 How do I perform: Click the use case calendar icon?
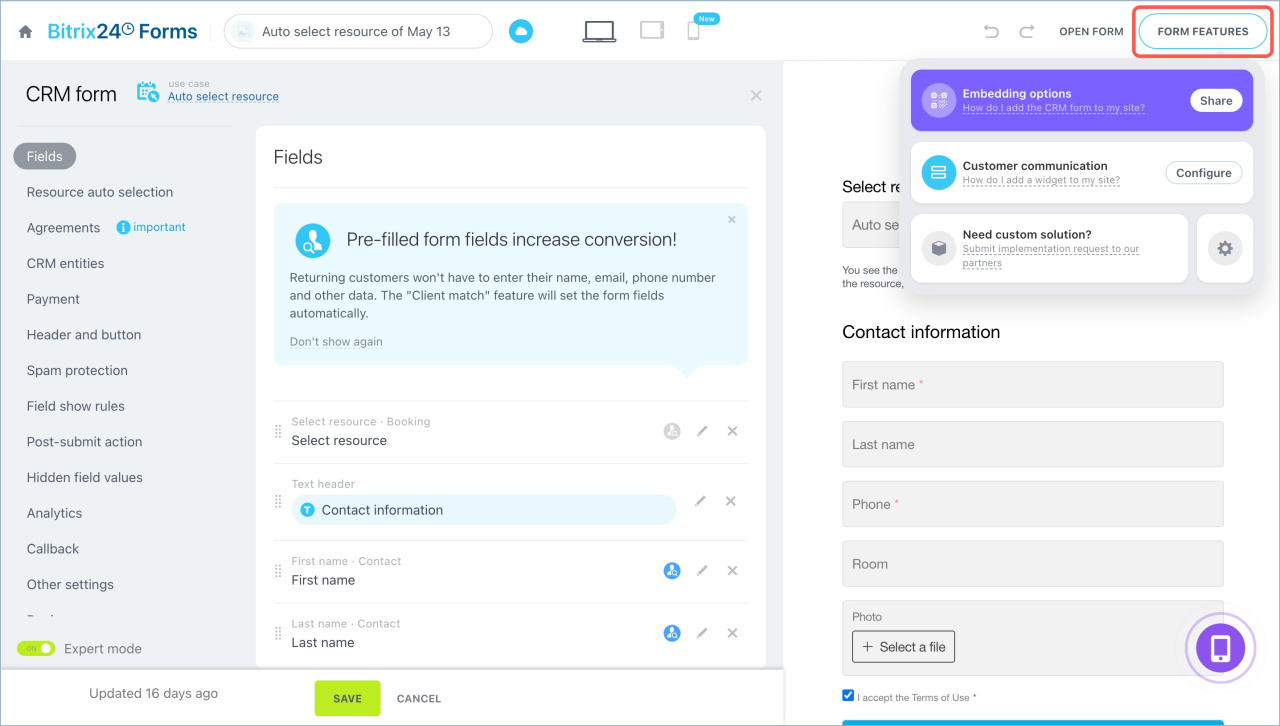[x=148, y=92]
